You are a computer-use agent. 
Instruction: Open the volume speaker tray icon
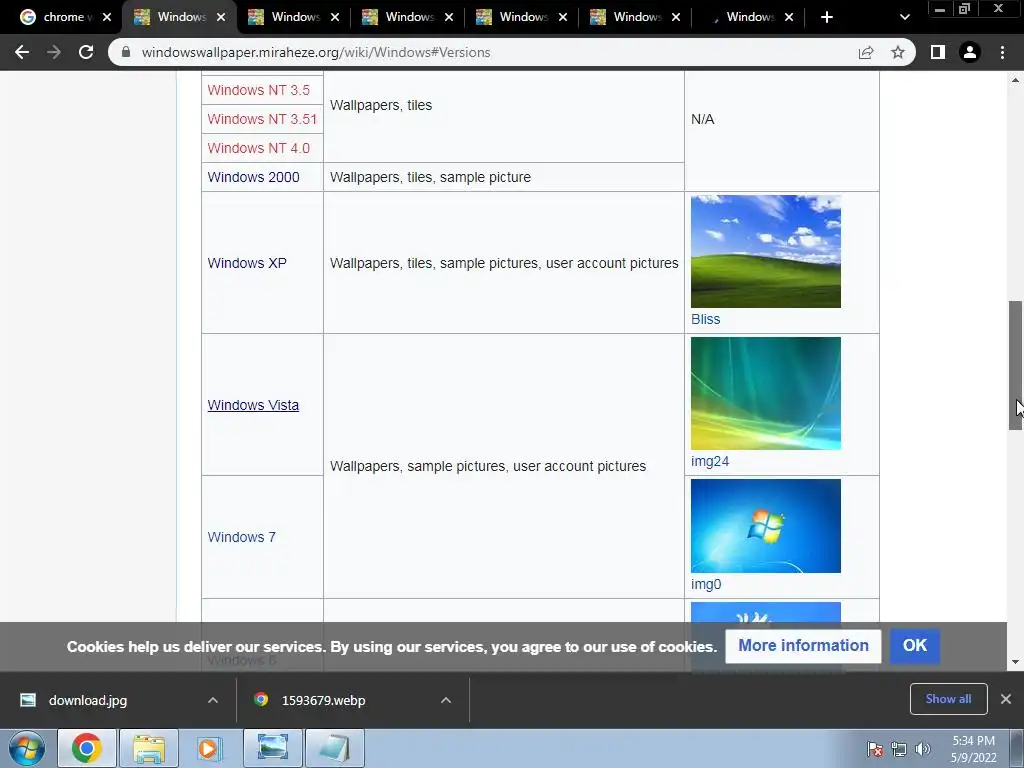point(922,749)
